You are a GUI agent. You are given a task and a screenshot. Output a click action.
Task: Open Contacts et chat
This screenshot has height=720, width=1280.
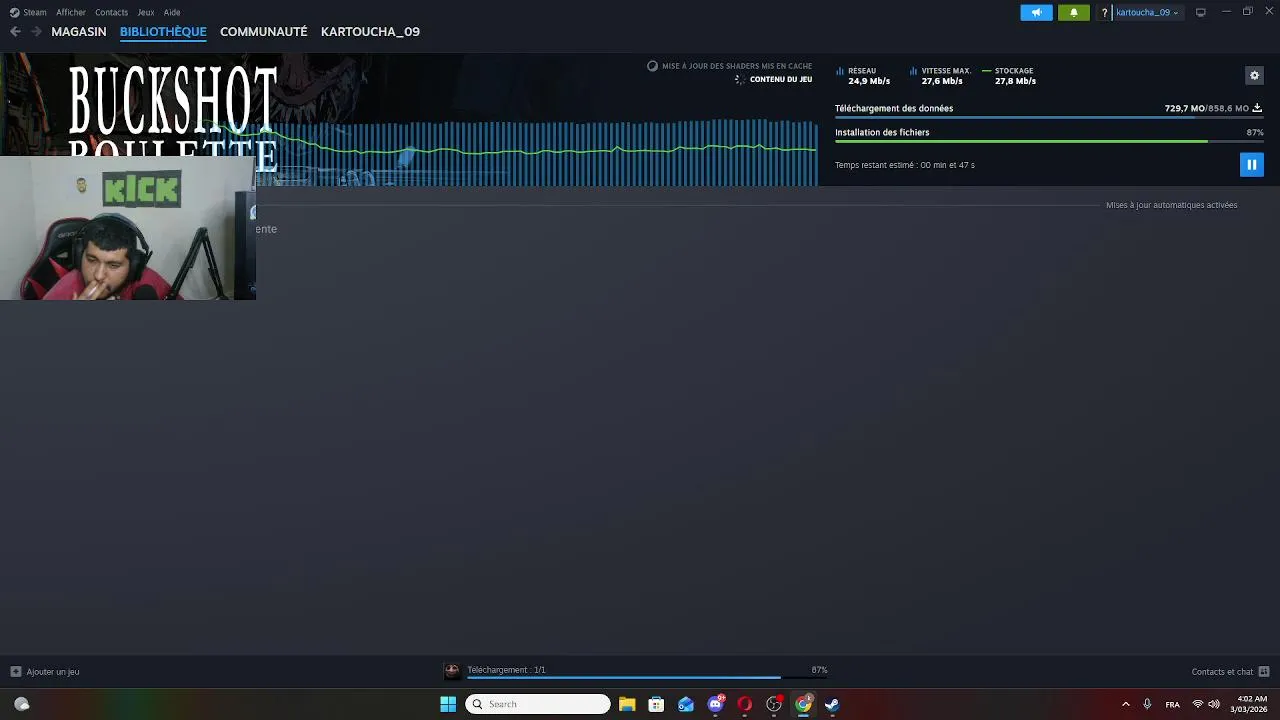point(1222,672)
